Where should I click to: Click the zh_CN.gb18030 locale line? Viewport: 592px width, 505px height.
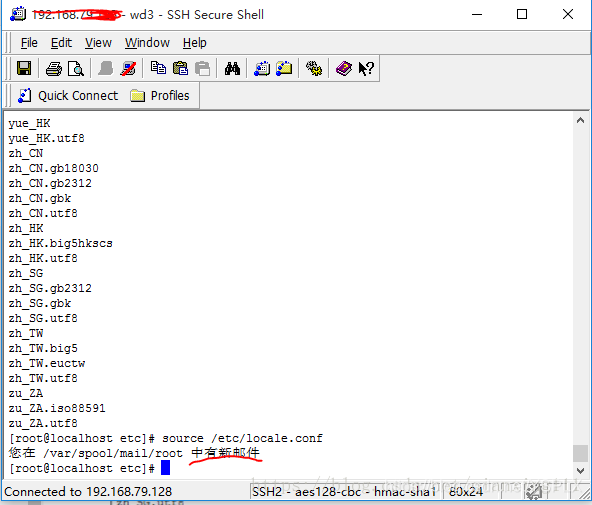(x=54, y=168)
